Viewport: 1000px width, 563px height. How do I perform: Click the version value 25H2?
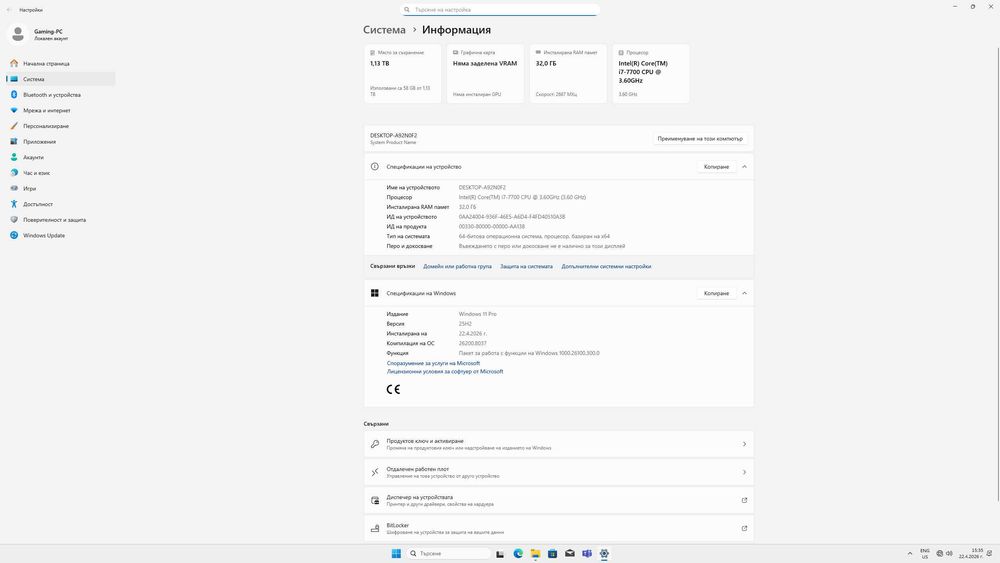[465, 324]
